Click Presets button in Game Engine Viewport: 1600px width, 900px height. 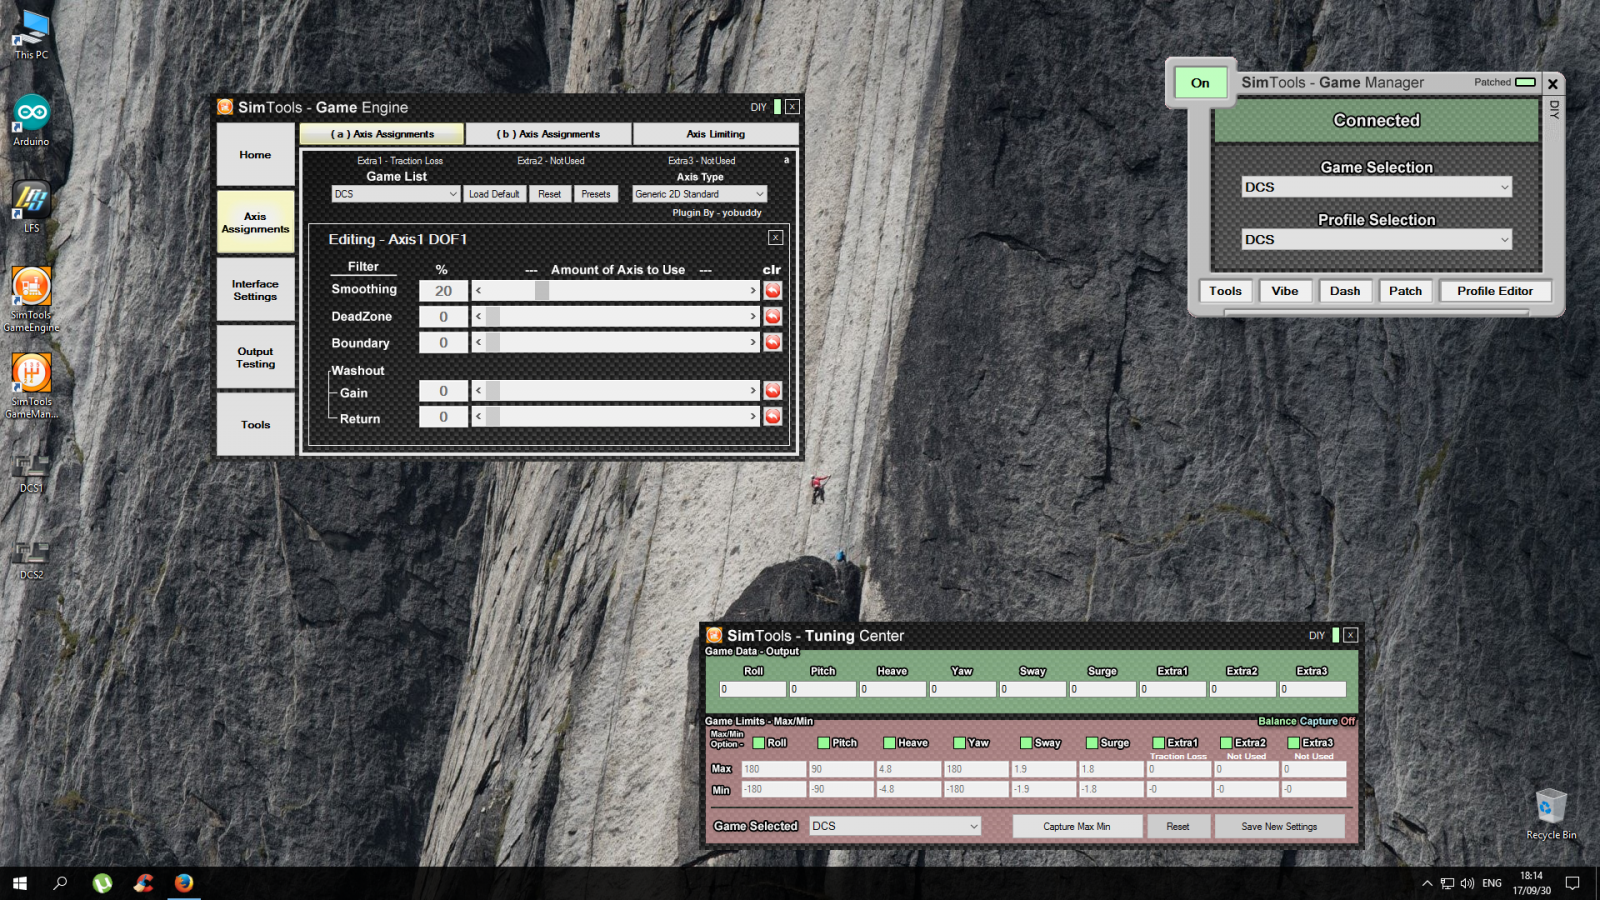click(596, 194)
